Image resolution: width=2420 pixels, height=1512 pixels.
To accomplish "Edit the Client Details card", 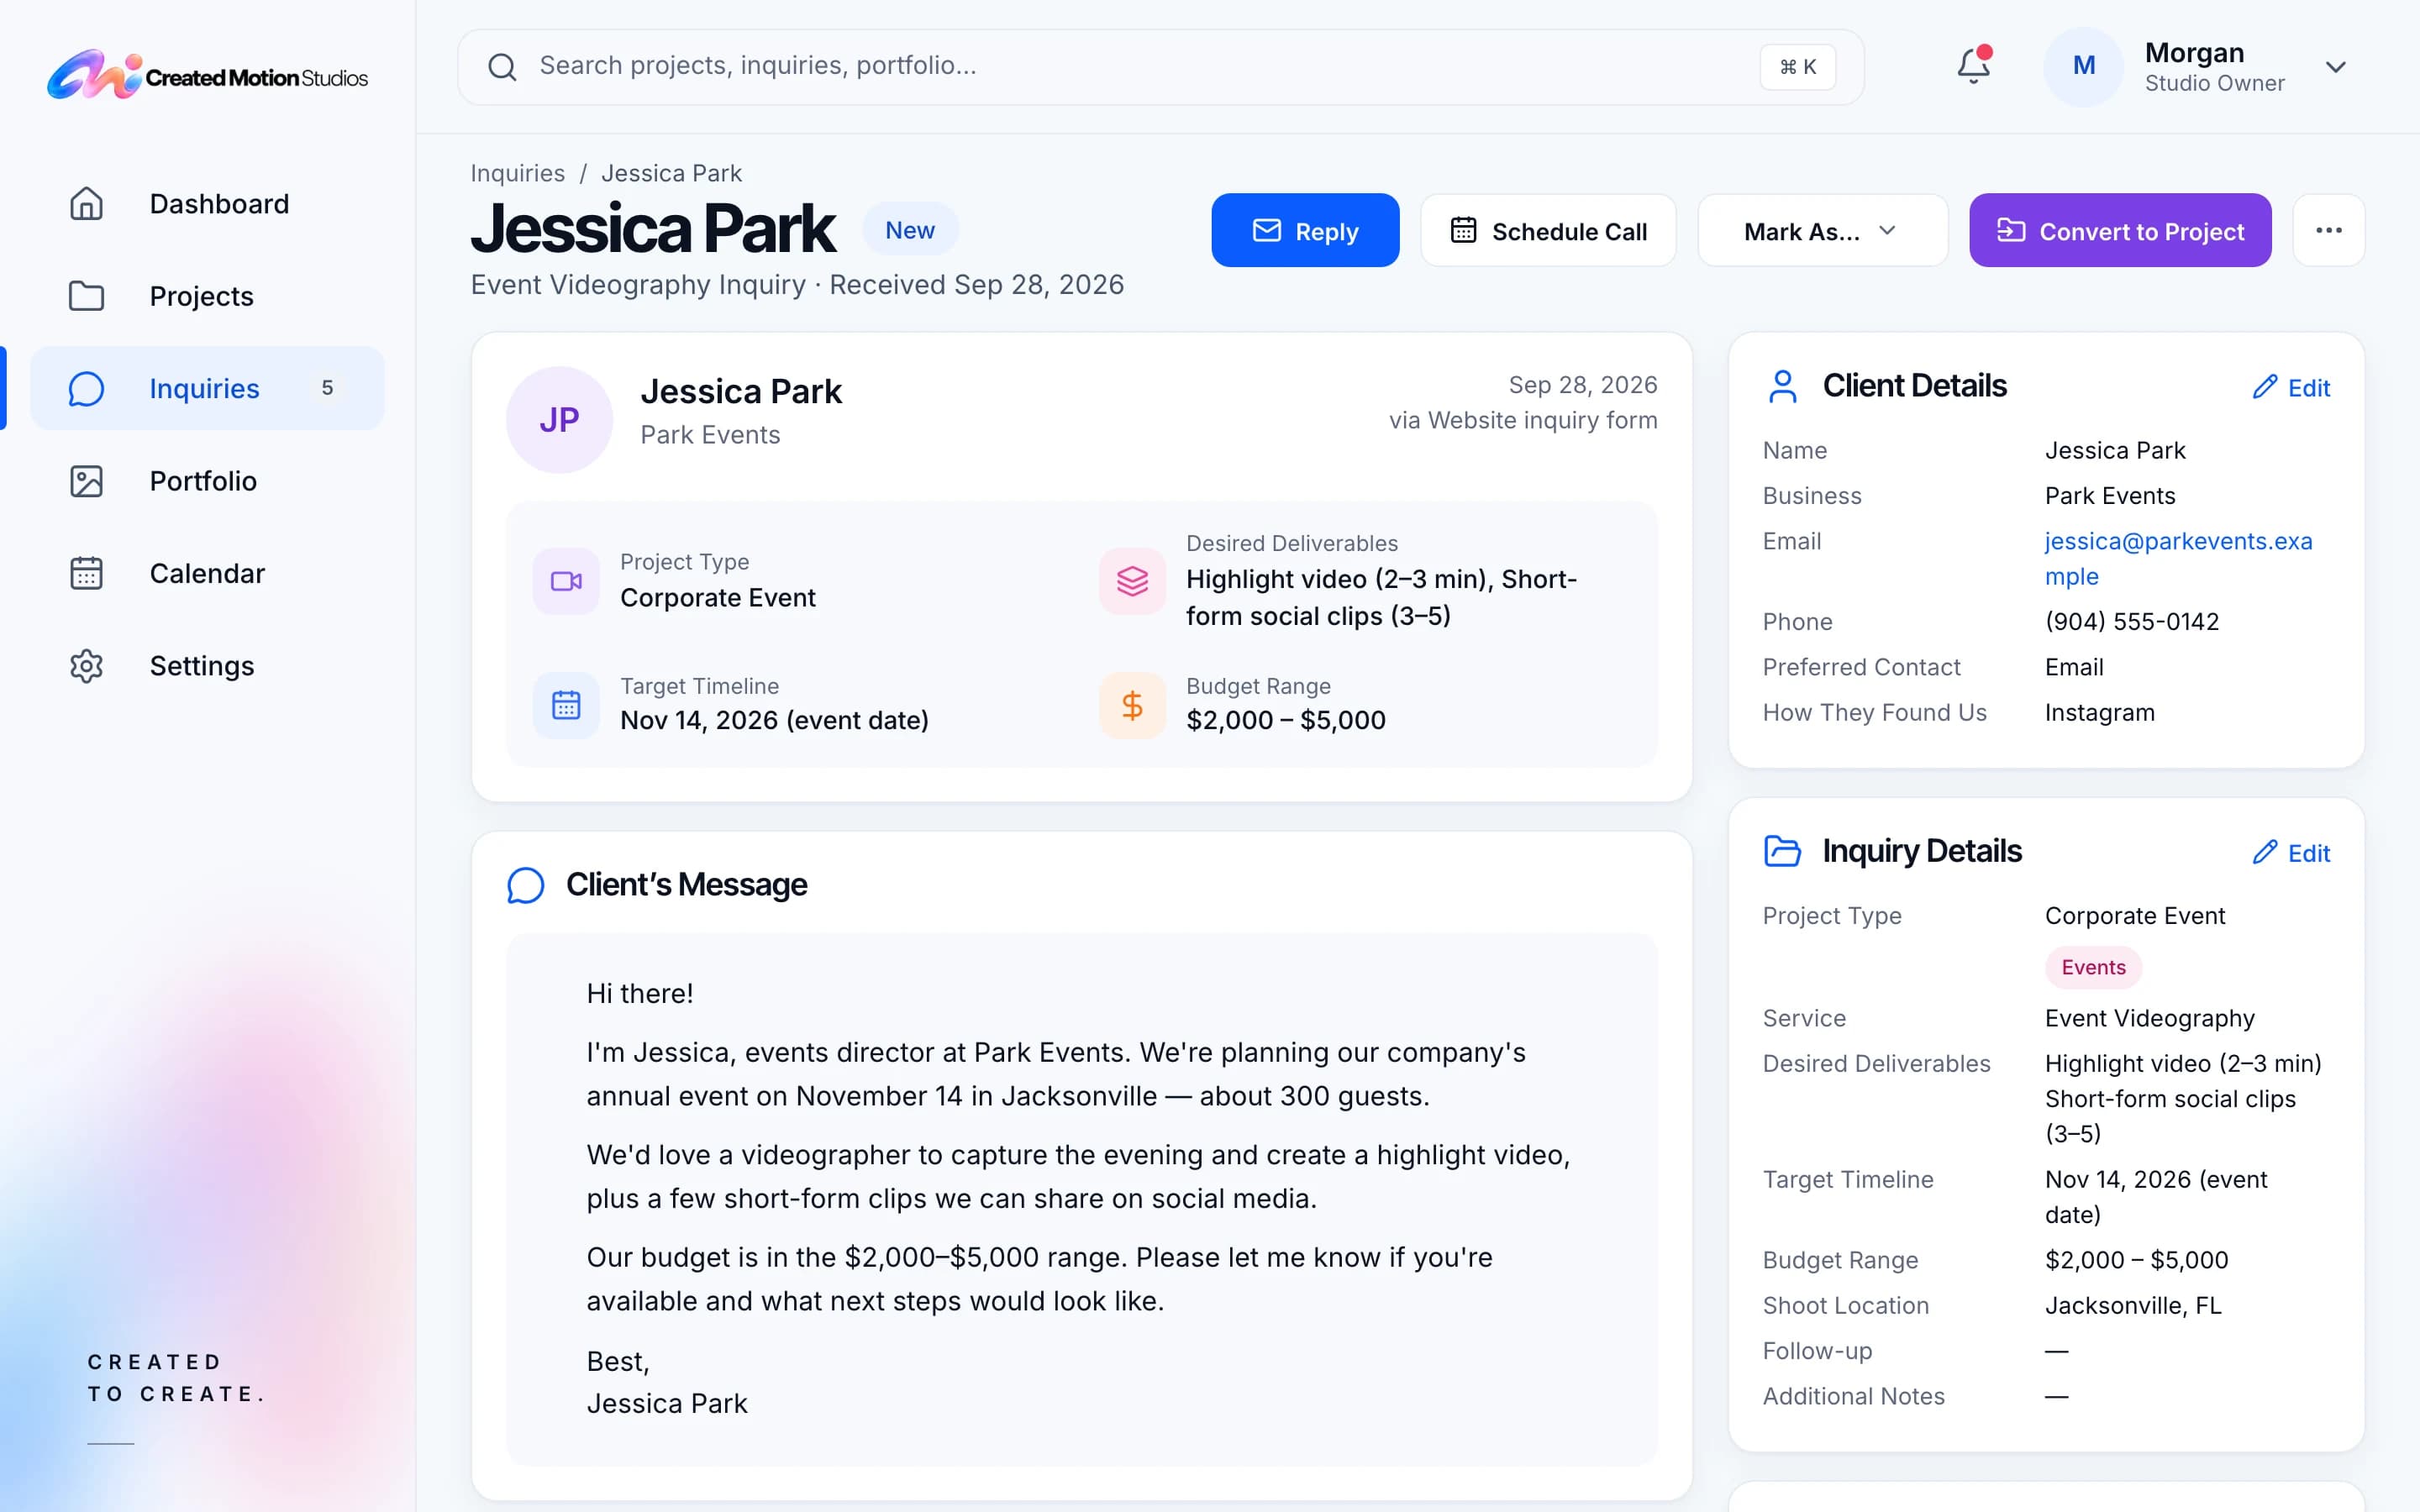I will pos(2291,388).
